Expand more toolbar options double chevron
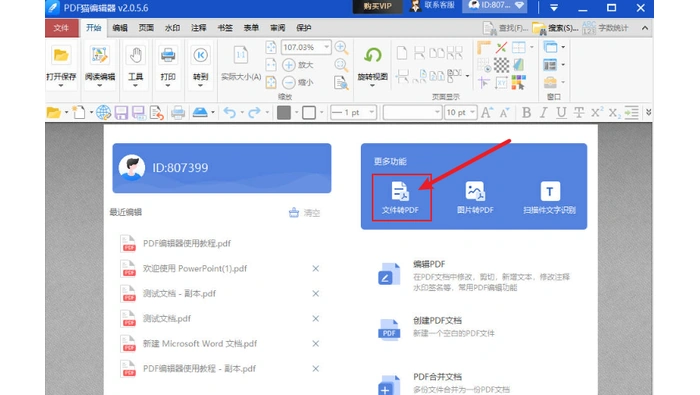This screenshot has width=700, height=395. [x=648, y=112]
